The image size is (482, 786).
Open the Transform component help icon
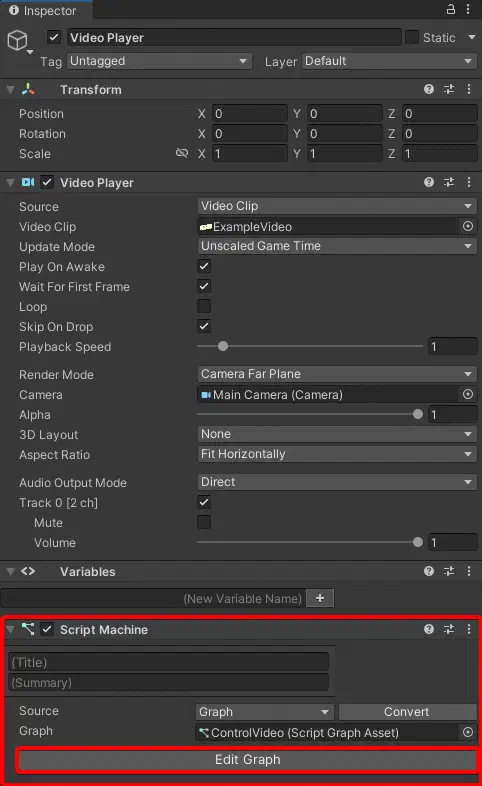click(429, 89)
